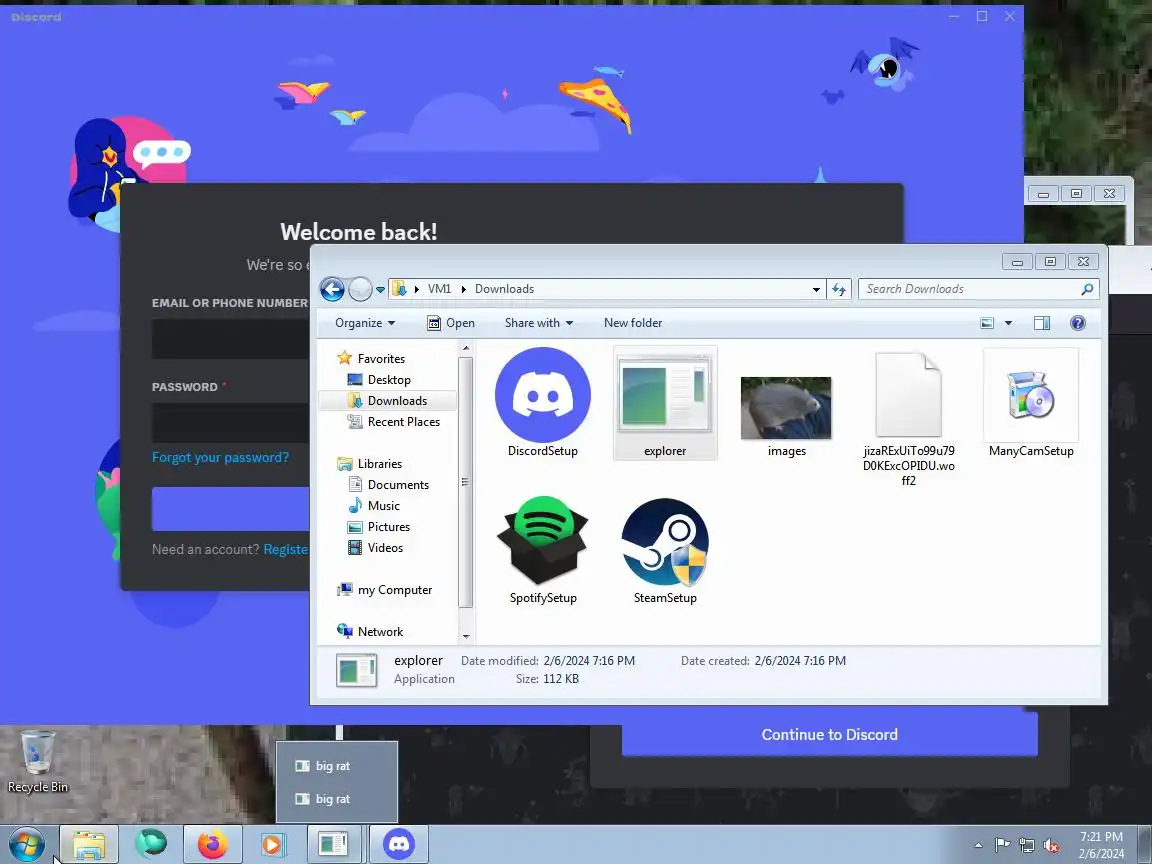Click the big rat app taskbar button

point(334,845)
